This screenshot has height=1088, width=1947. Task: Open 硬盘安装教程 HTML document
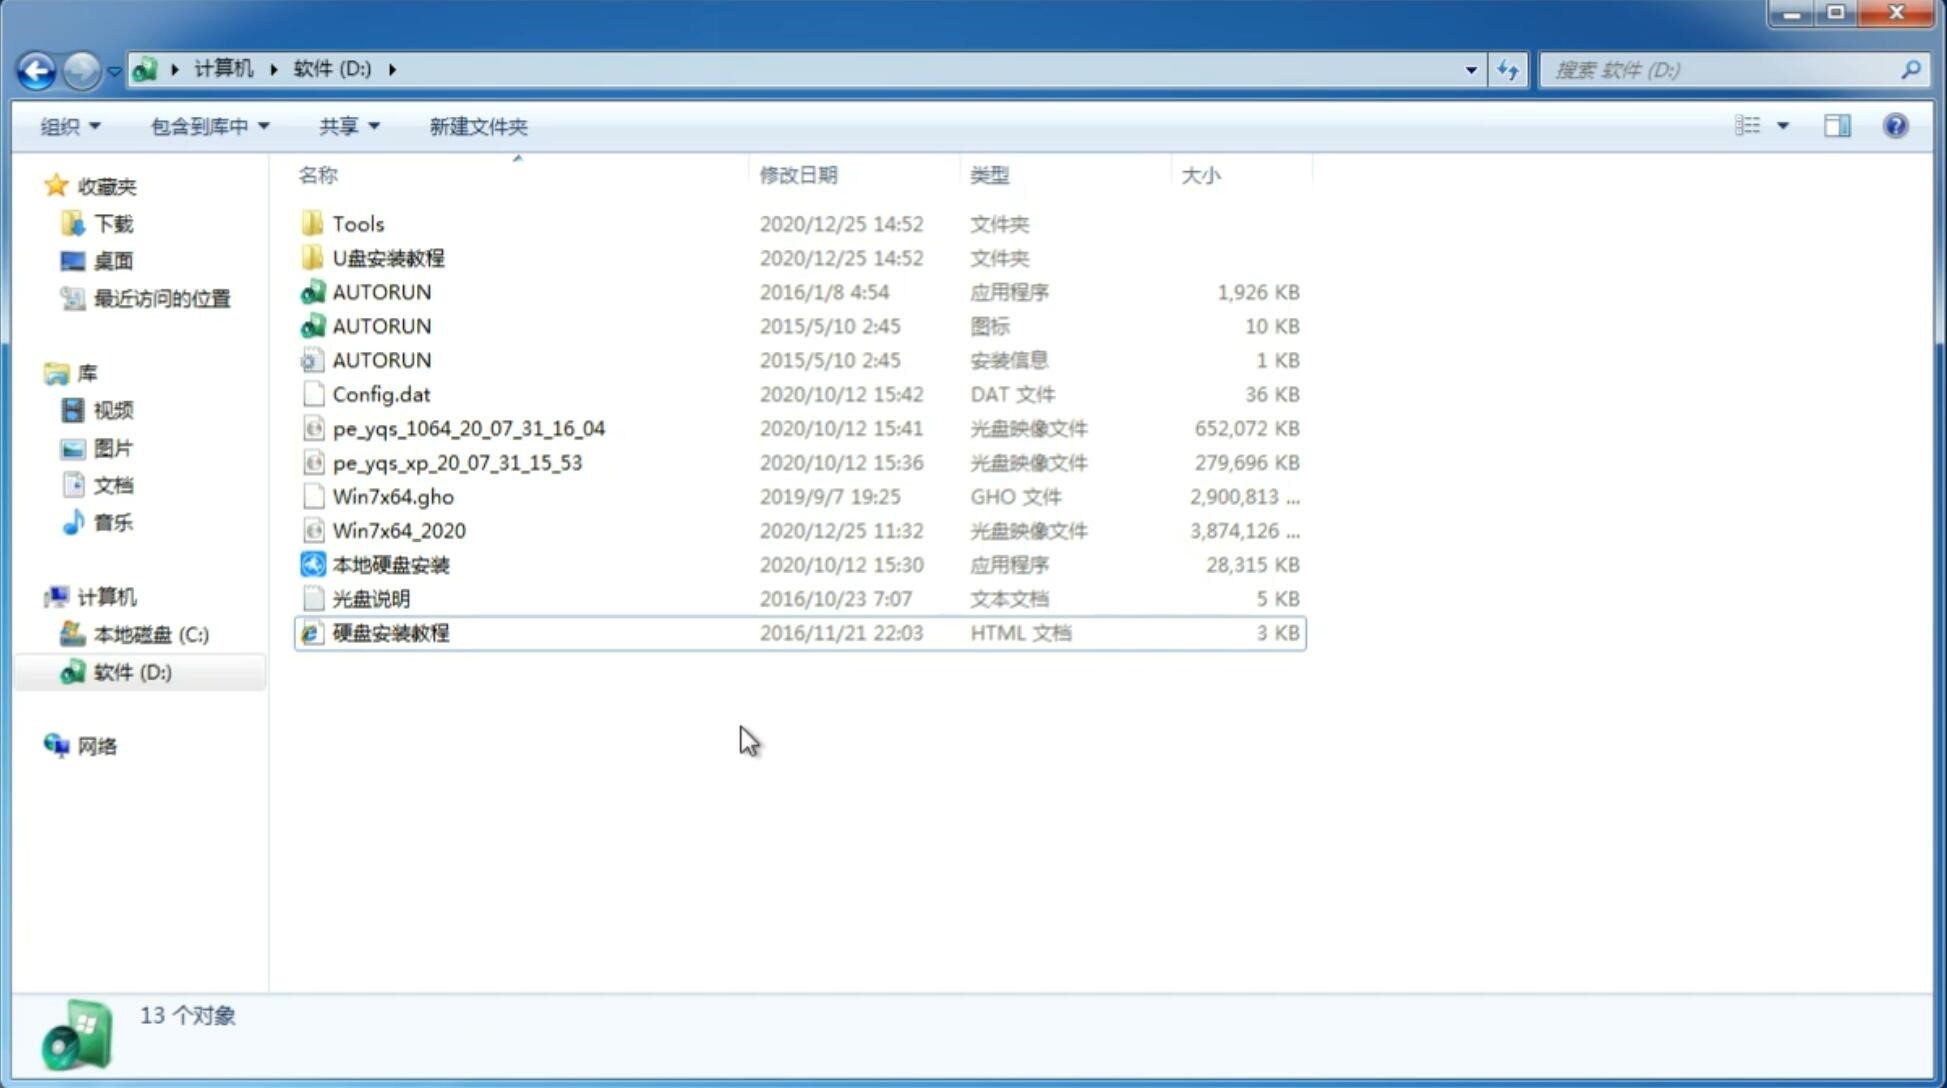[389, 632]
